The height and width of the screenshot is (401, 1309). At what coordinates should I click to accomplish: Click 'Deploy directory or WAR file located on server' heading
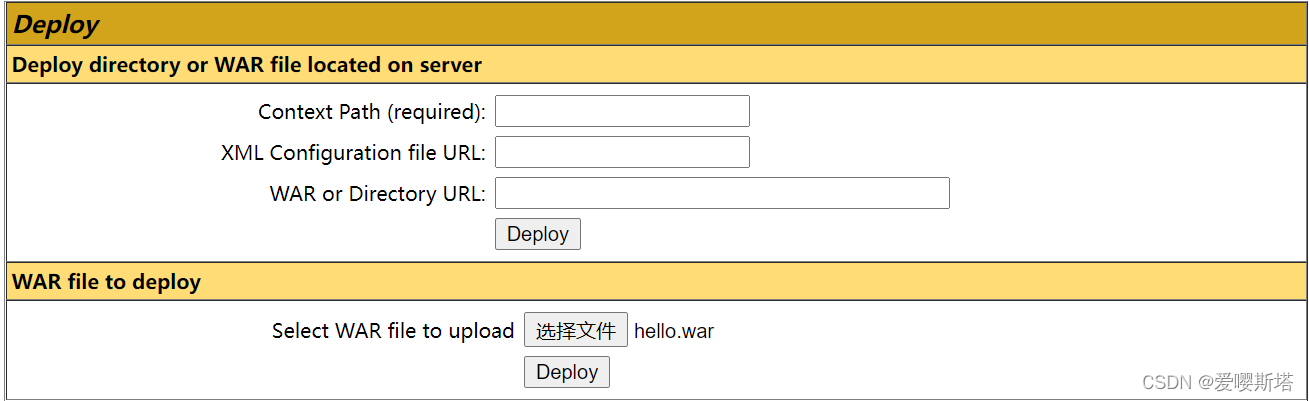(247, 65)
